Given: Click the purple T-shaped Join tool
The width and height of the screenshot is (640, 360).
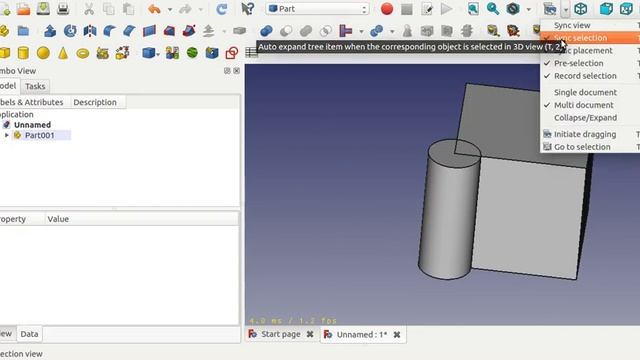Looking at the screenshot, I should click(345, 31).
